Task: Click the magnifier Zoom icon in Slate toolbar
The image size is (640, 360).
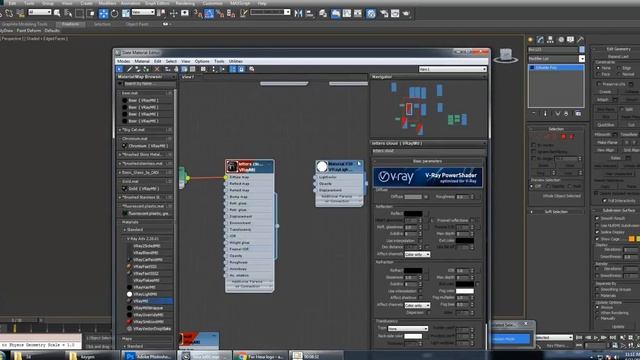Action: coord(252,69)
